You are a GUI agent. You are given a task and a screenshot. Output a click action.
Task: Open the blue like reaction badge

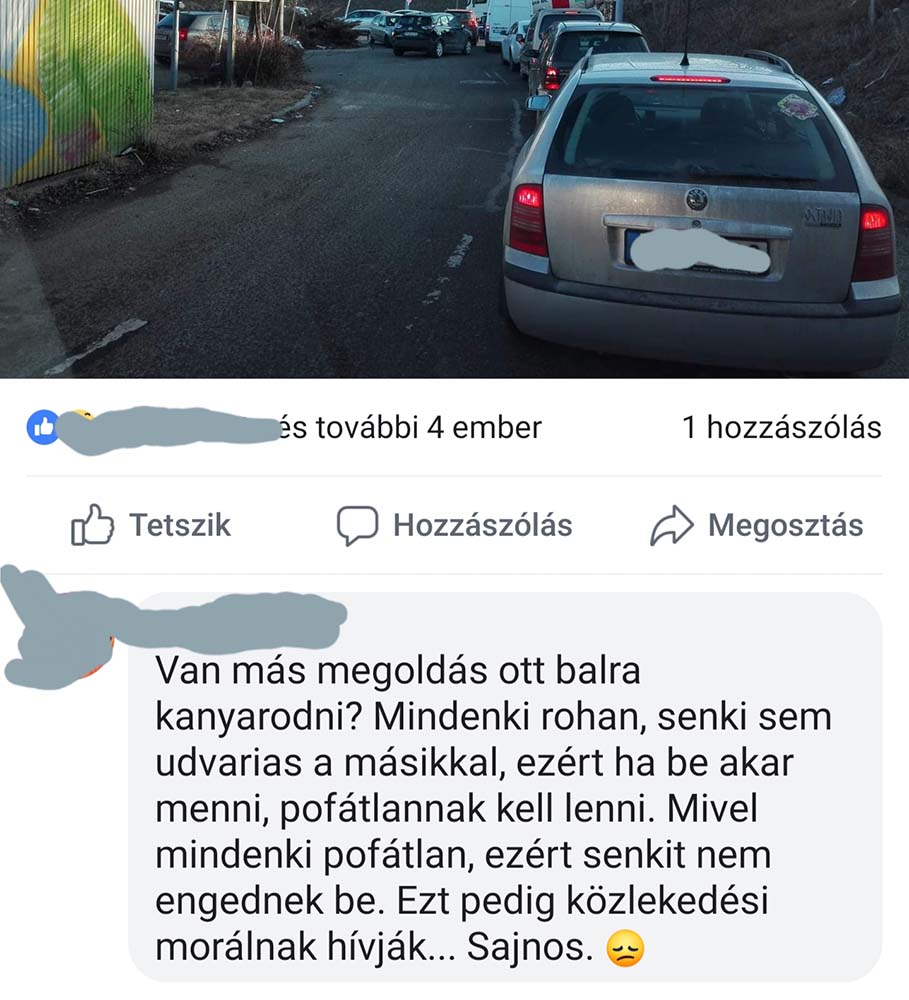[43, 427]
